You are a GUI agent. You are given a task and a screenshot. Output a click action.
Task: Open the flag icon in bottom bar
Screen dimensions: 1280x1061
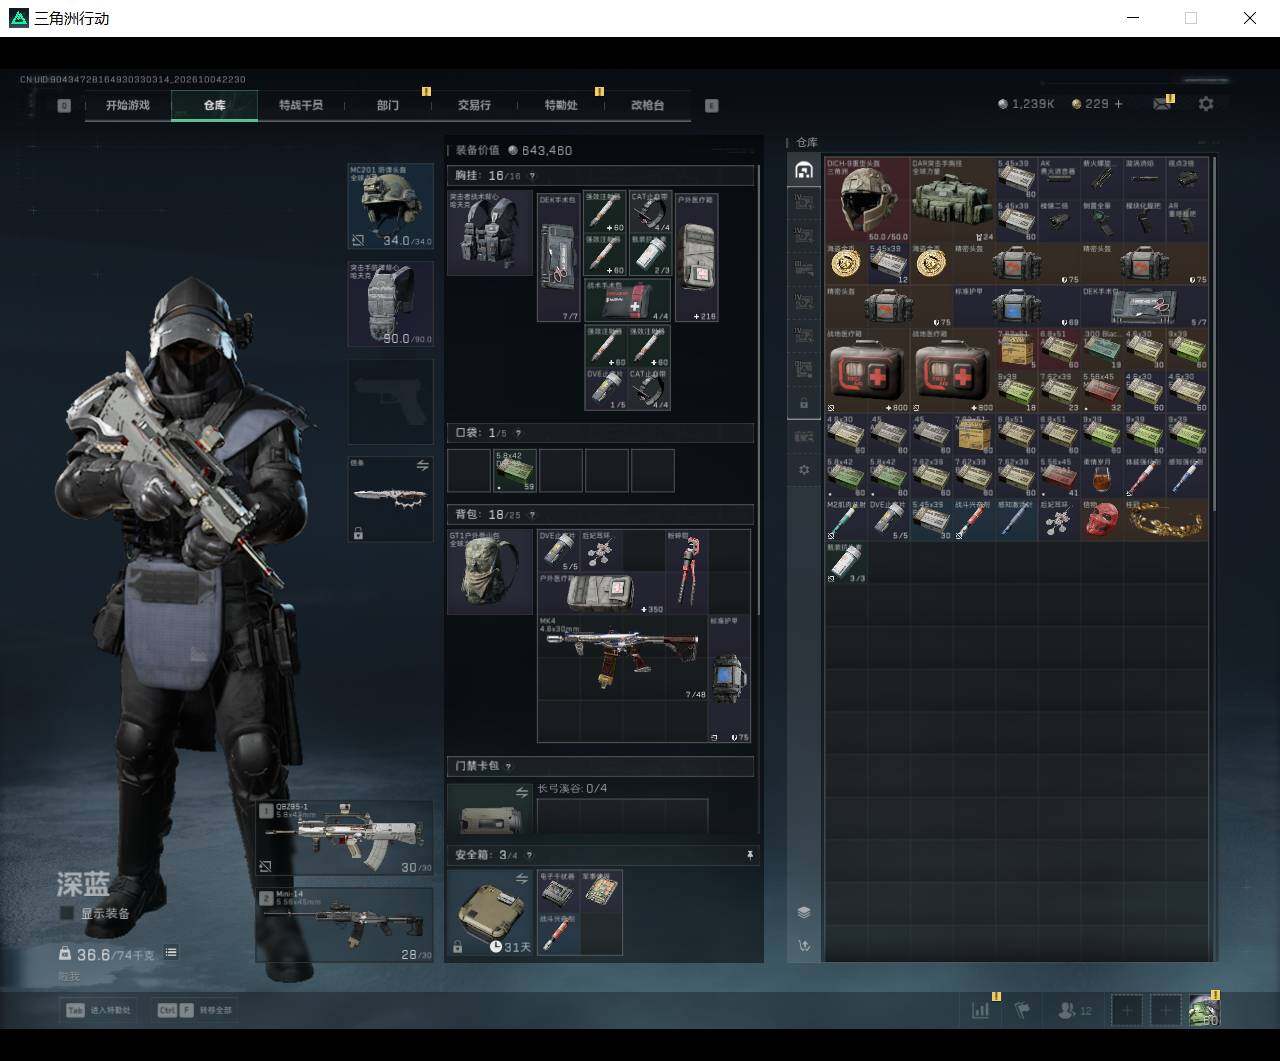1022,1010
